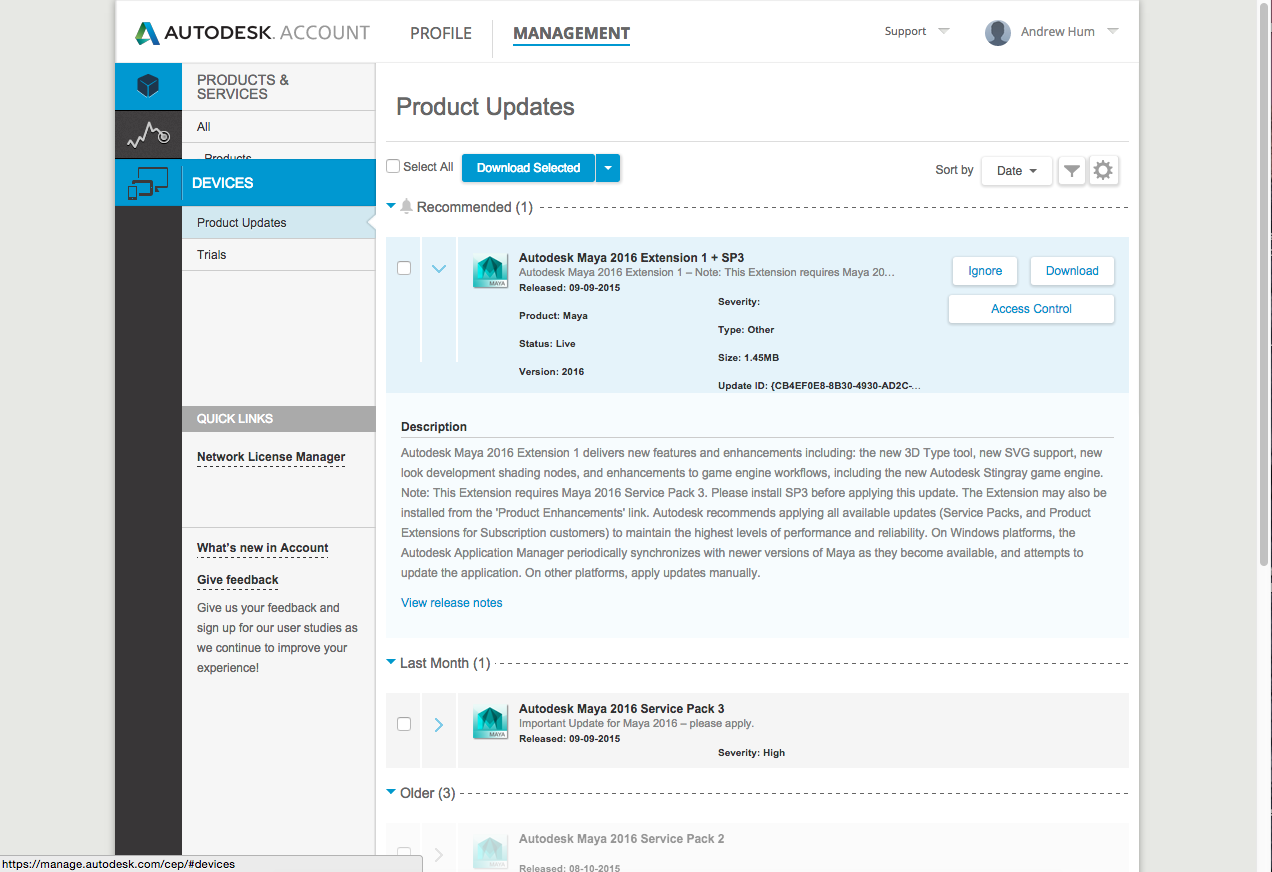This screenshot has width=1272, height=872.
Task: Open the View release notes link
Action: (452, 603)
